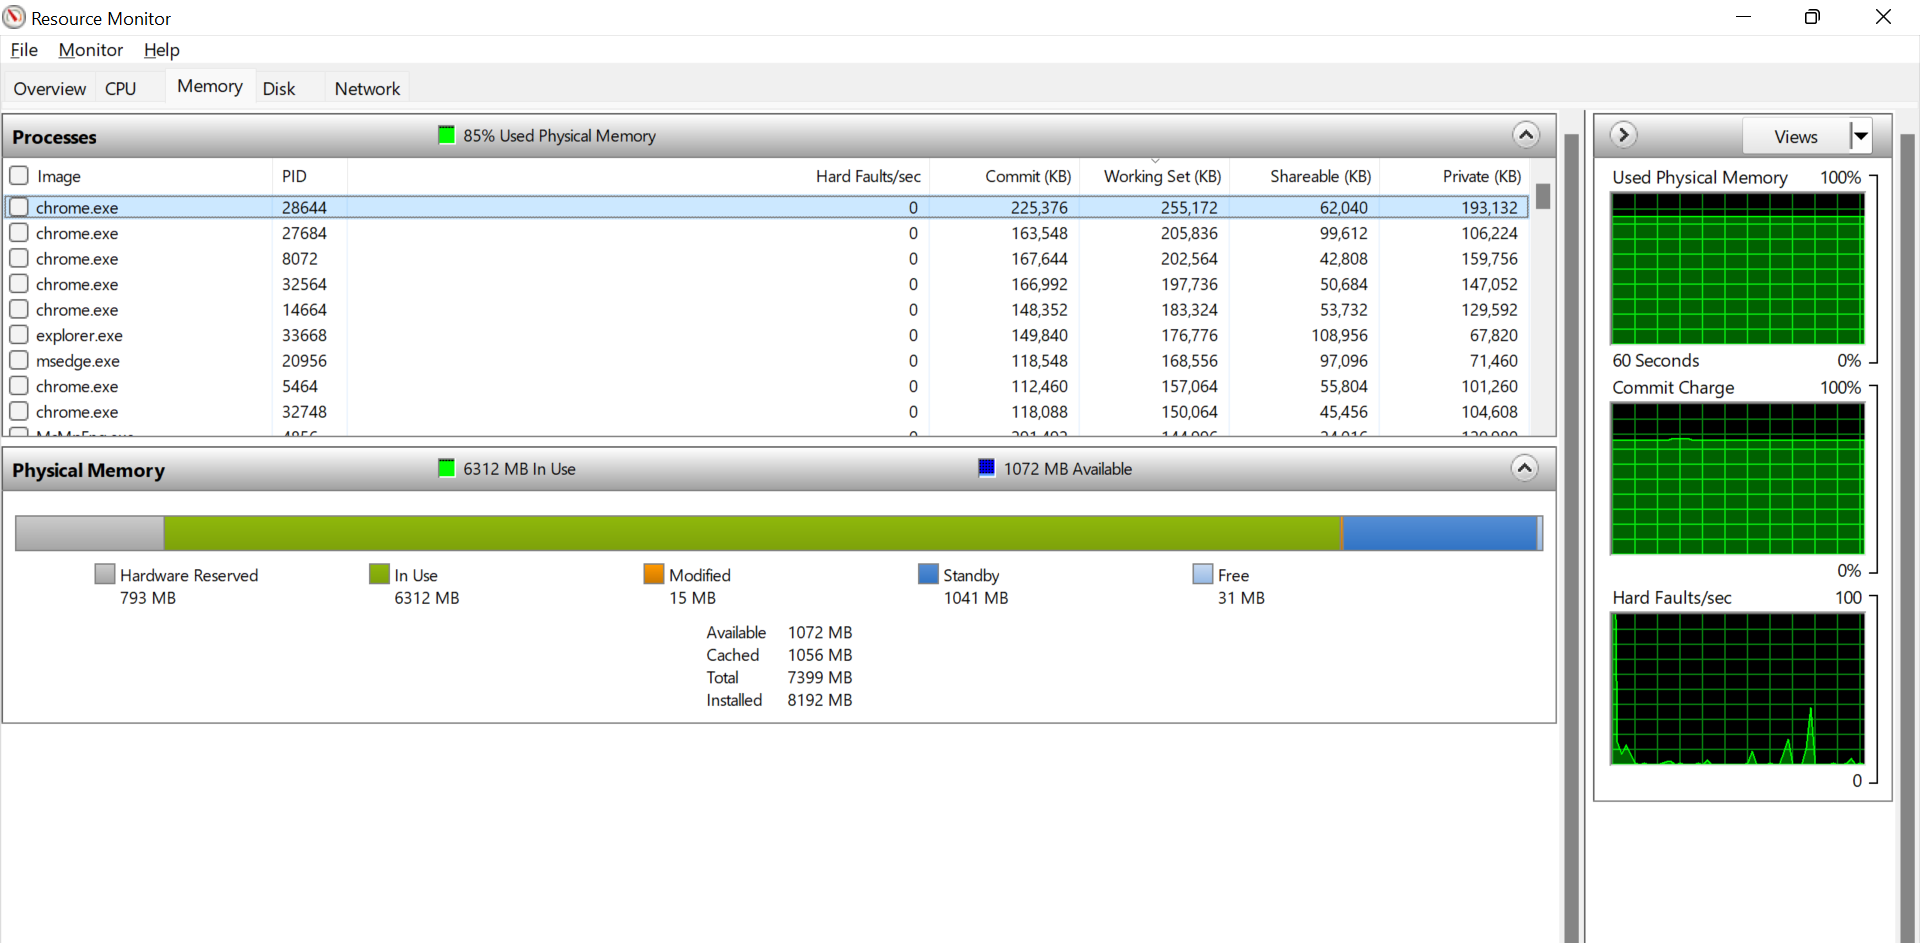Collapse the Processes section
The image size is (1920, 943).
tap(1526, 135)
